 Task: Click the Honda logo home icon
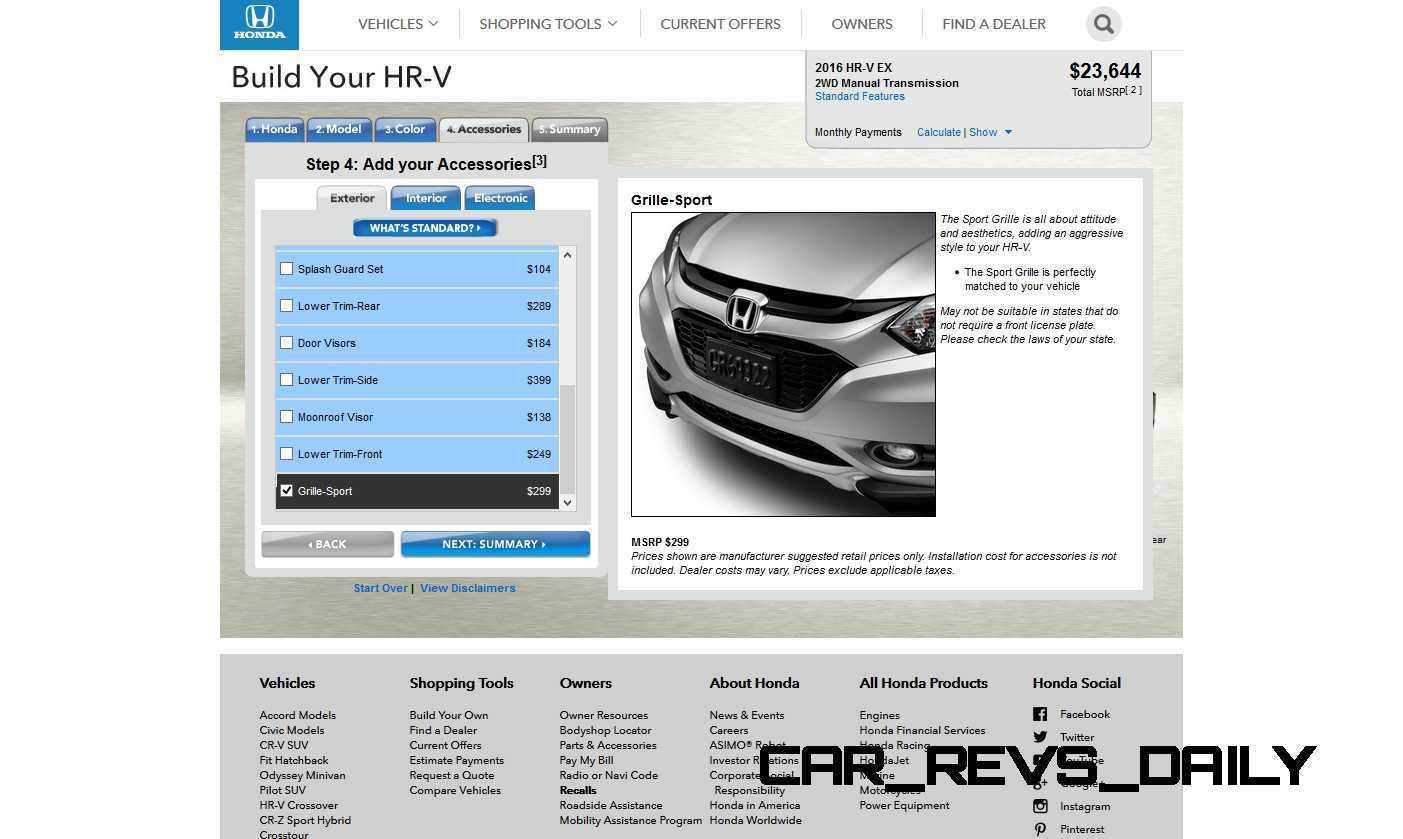click(x=259, y=24)
